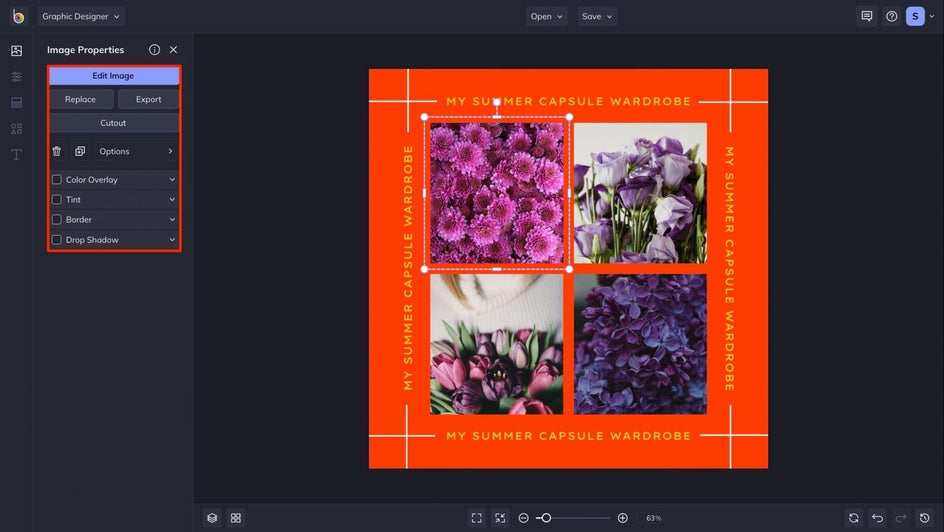
Task: Expand the Tint section chevron
Action: click(x=172, y=199)
